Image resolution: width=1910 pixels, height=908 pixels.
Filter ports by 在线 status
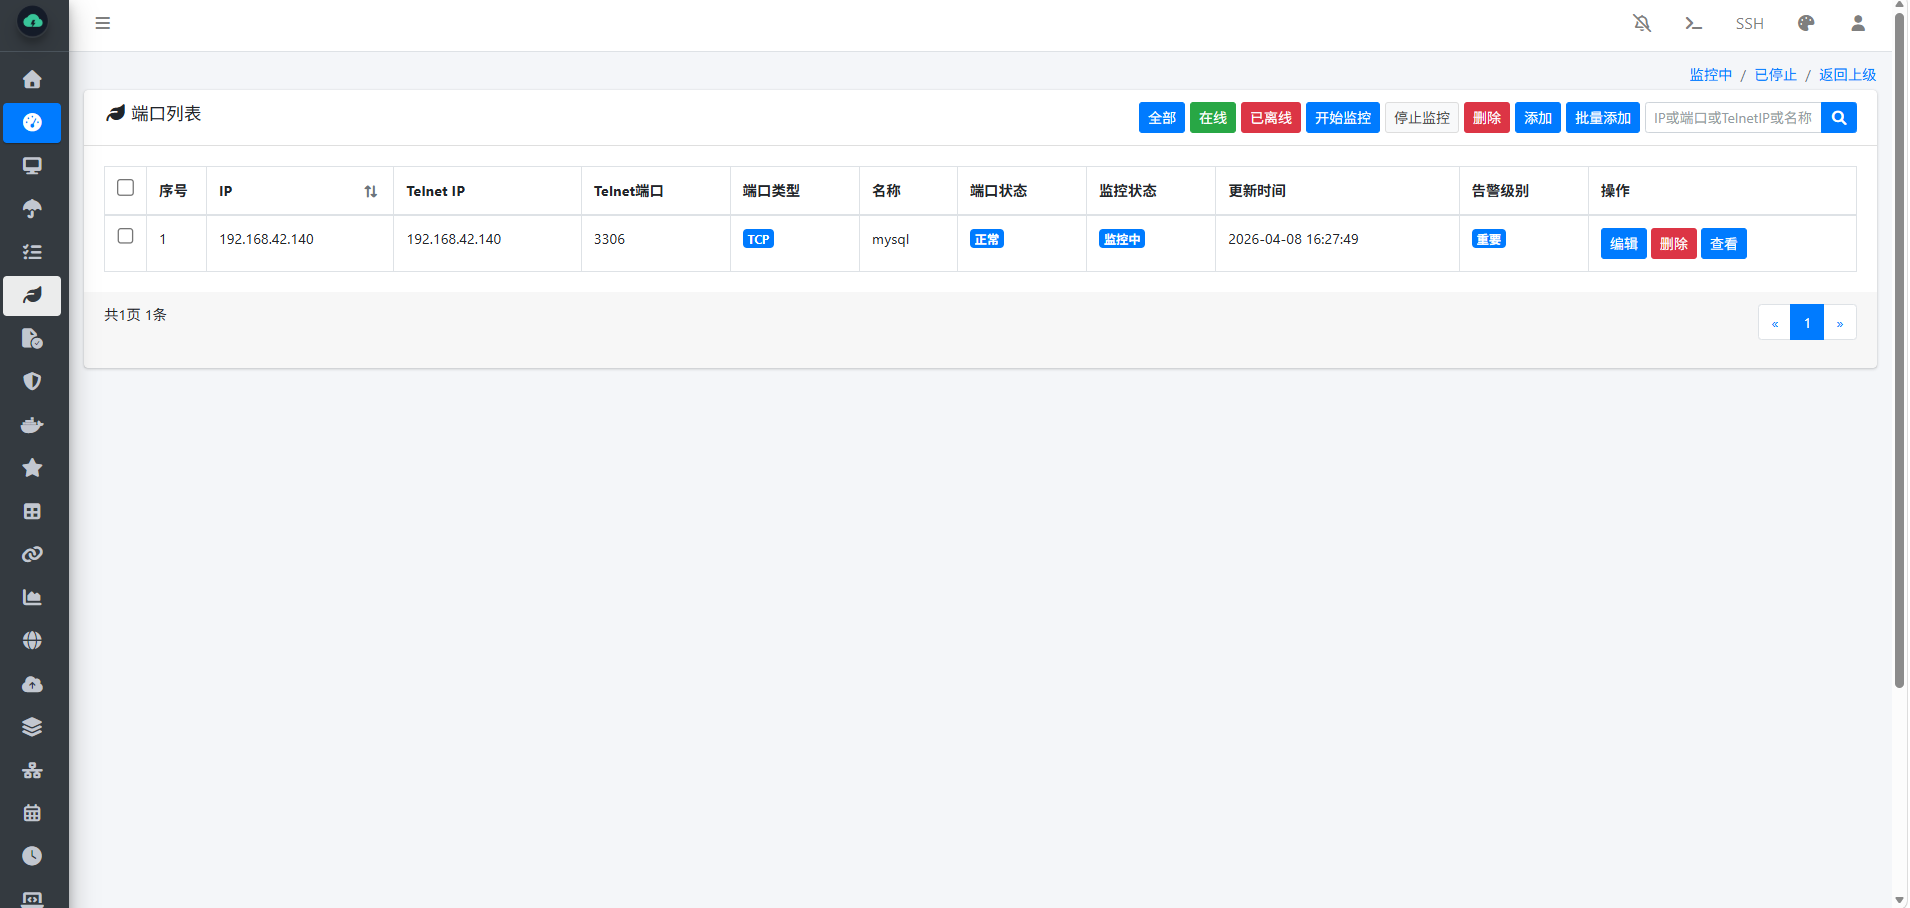(x=1212, y=118)
